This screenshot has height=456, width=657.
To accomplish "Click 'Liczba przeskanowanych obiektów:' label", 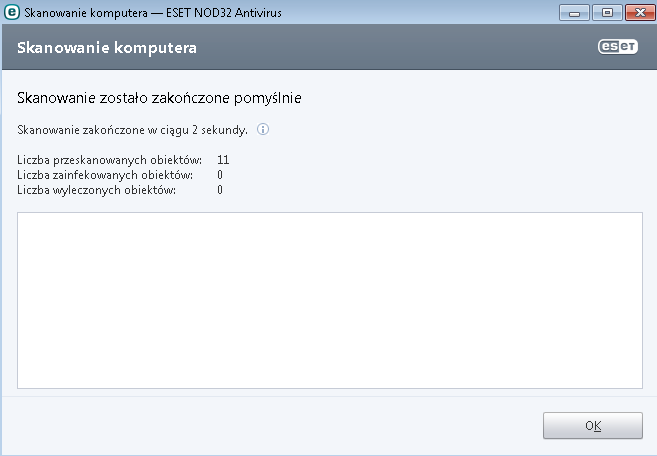I will pyautogui.click(x=109, y=160).
